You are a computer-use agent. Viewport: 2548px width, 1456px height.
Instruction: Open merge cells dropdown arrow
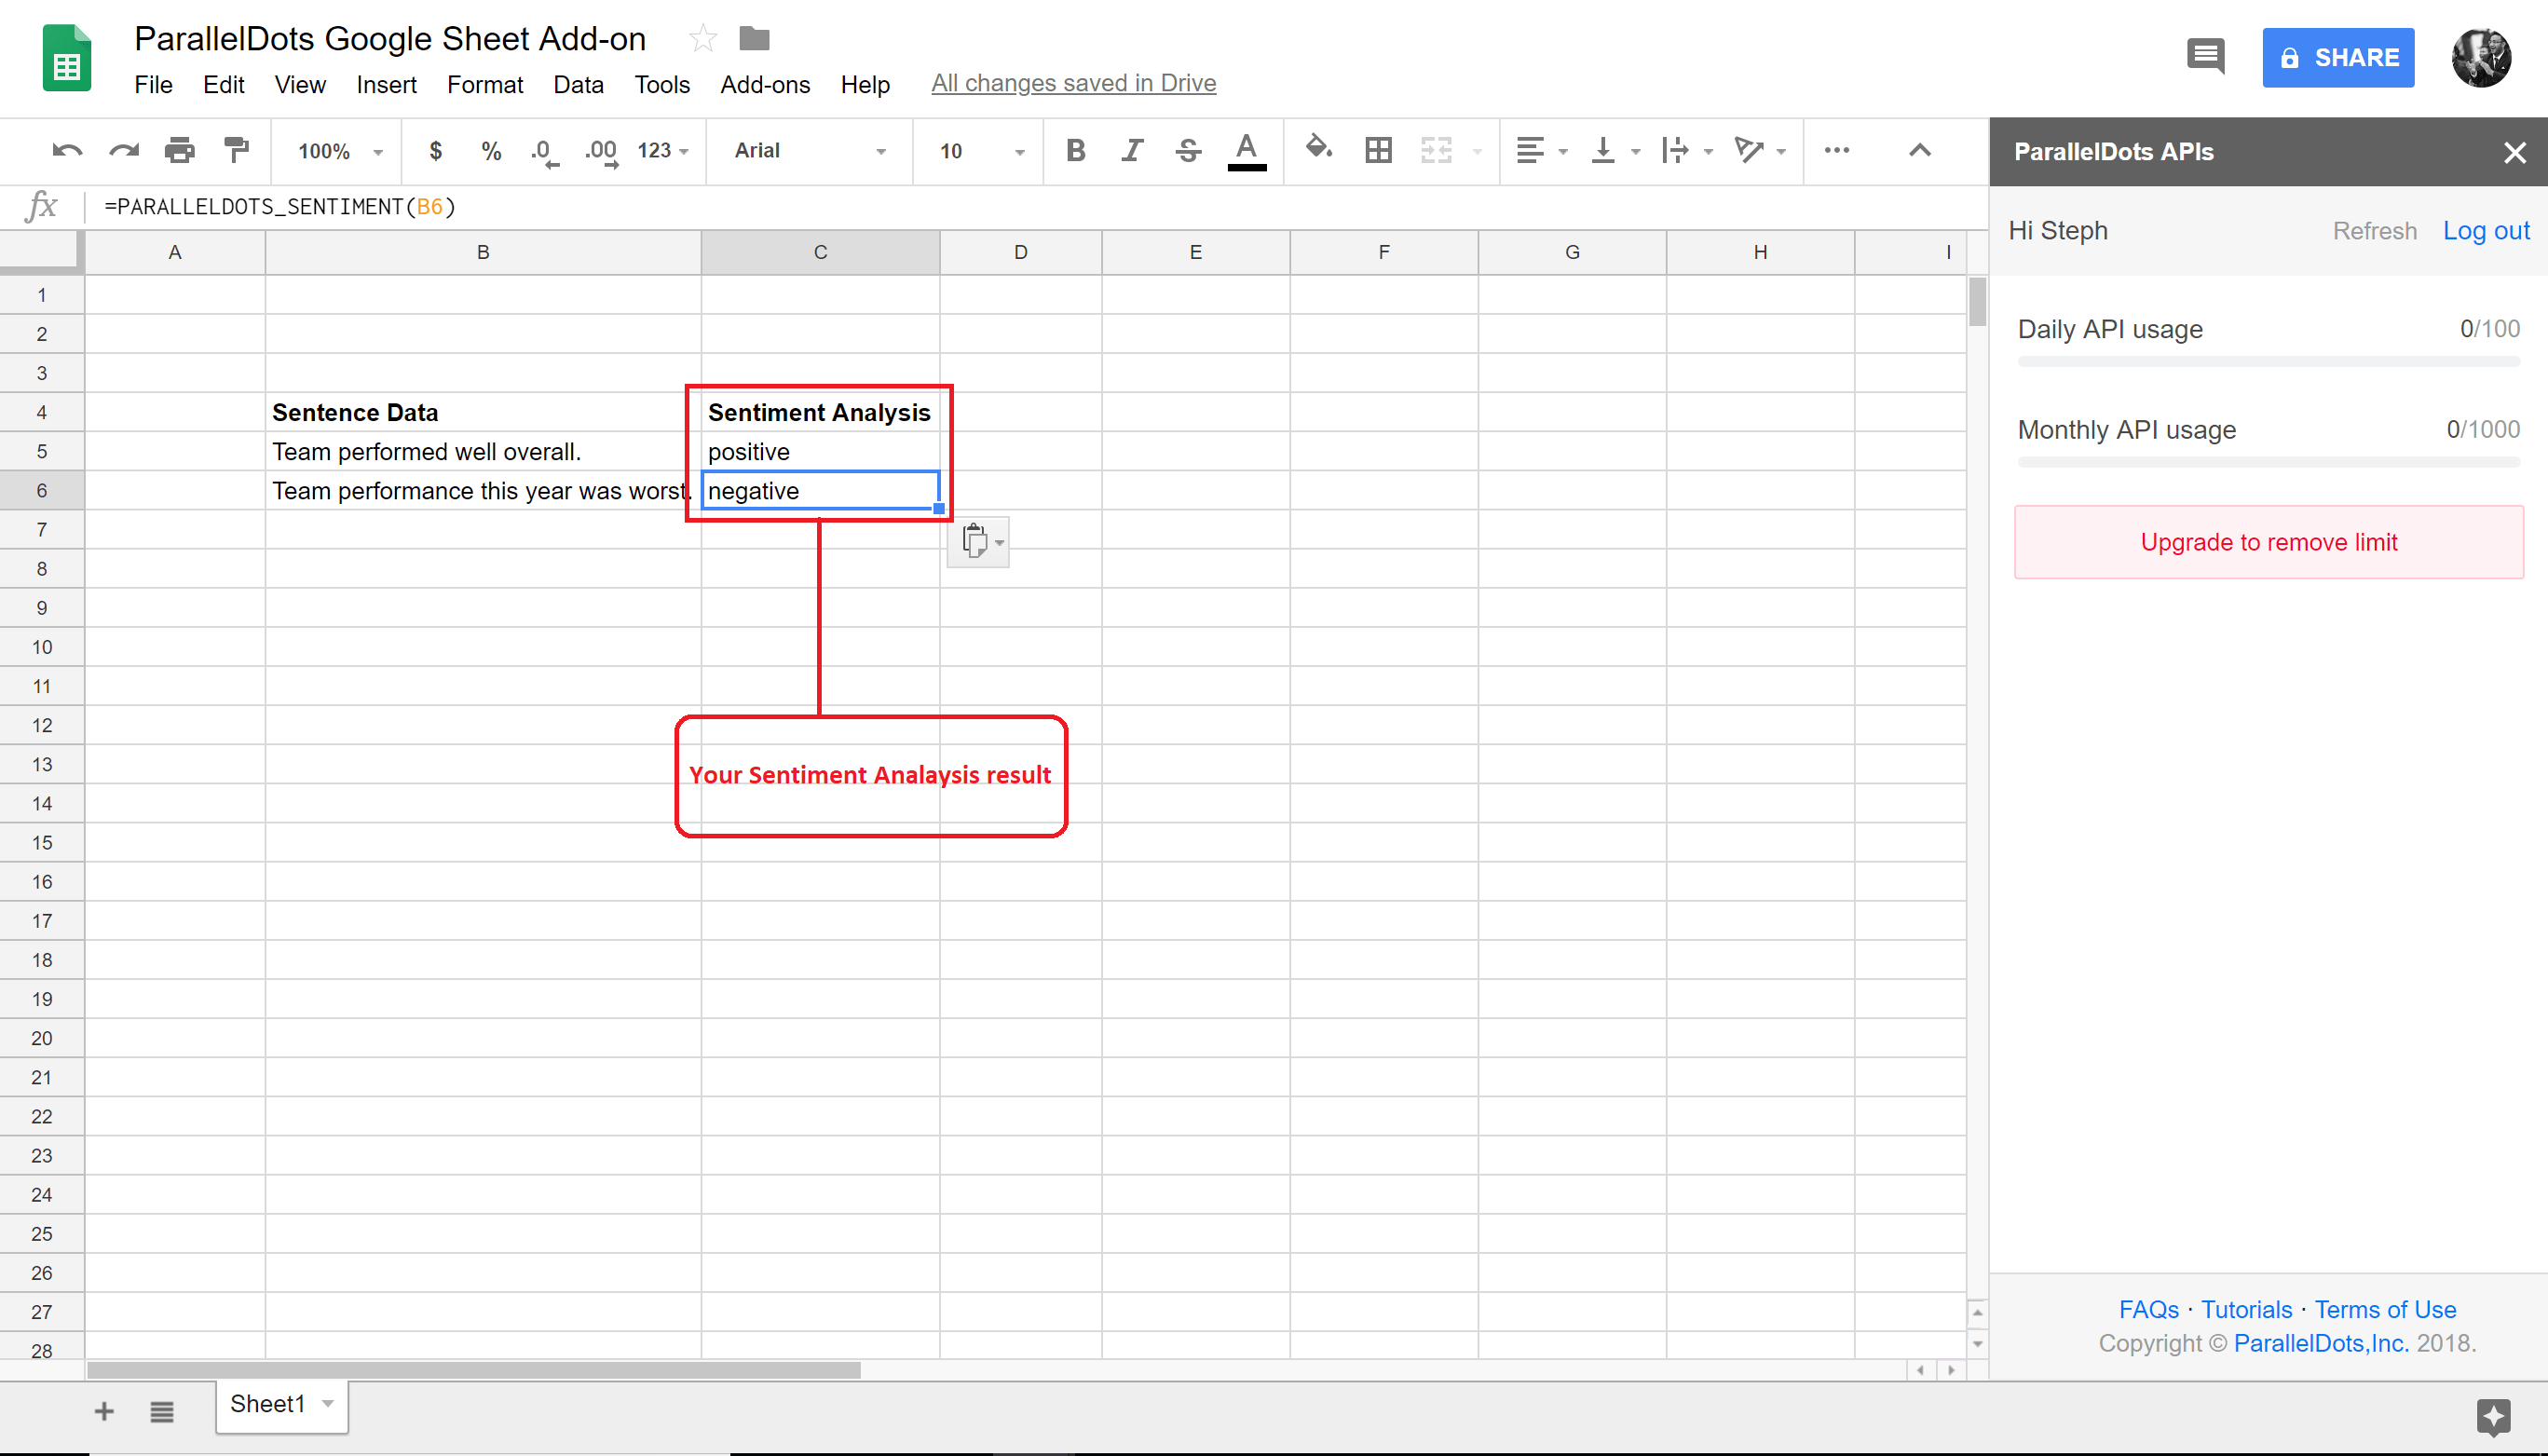1477,152
